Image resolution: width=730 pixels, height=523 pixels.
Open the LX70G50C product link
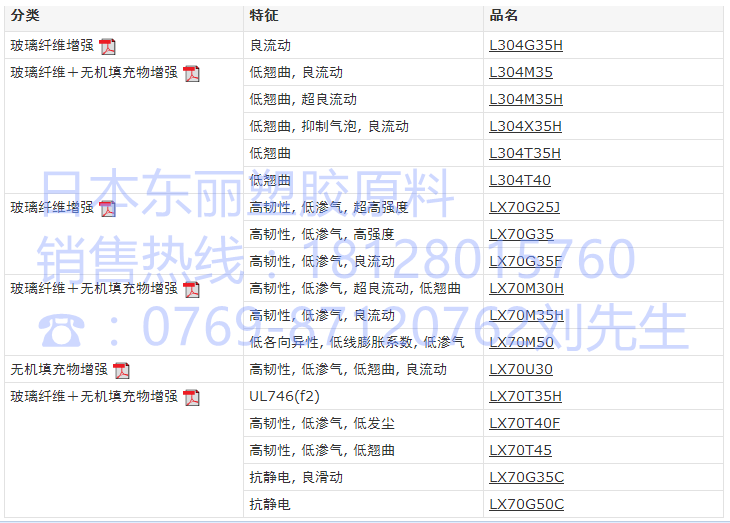click(526, 504)
